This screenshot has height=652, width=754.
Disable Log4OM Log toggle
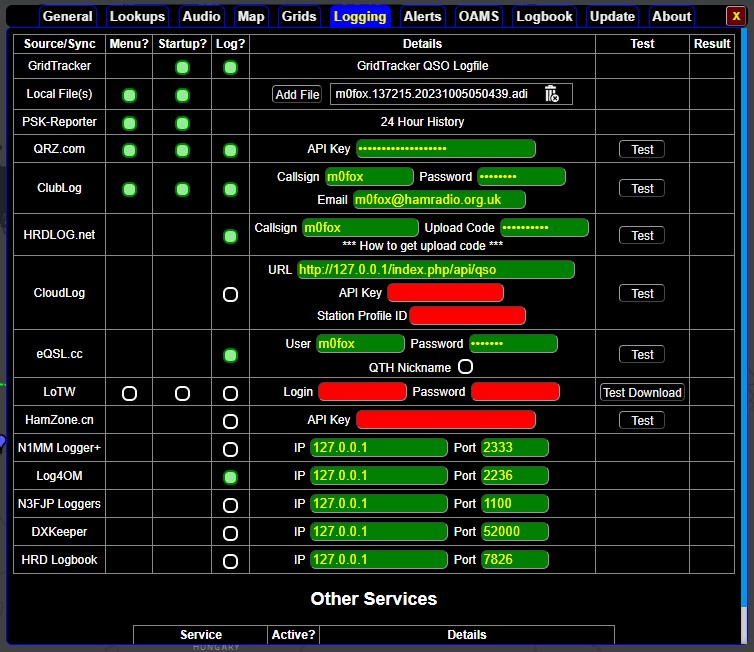point(230,477)
